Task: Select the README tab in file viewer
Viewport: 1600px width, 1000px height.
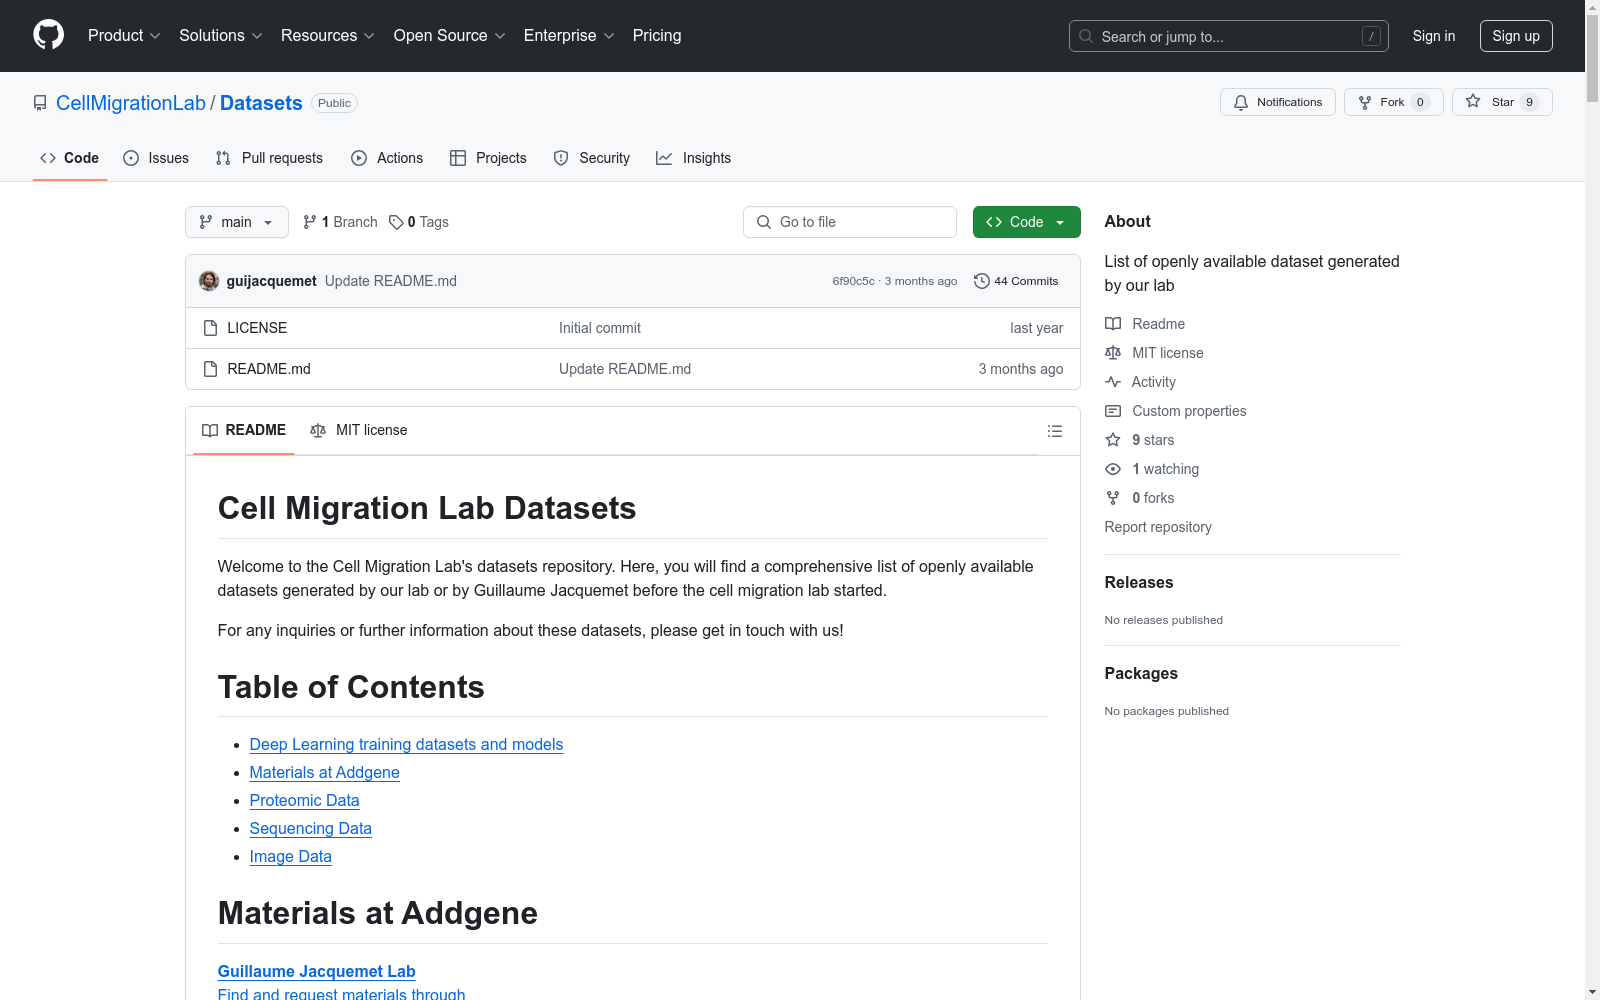Action: tap(244, 430)
